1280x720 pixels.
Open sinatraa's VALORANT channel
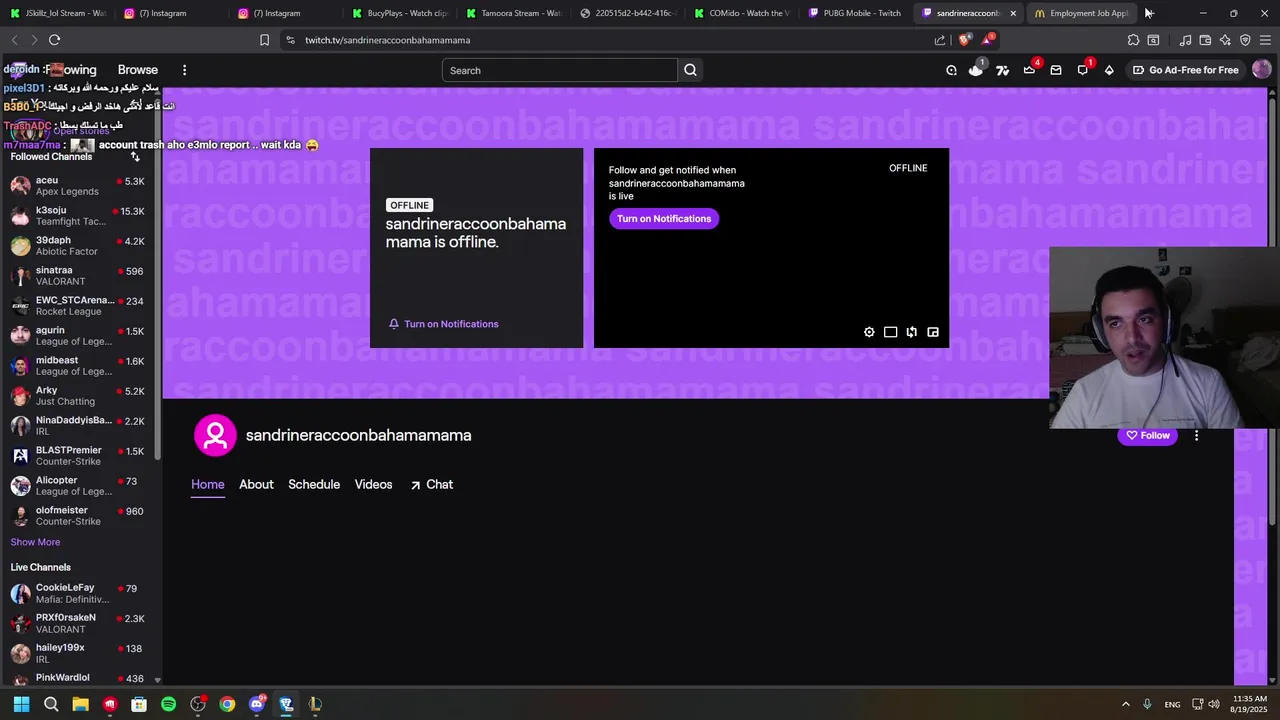78,276
